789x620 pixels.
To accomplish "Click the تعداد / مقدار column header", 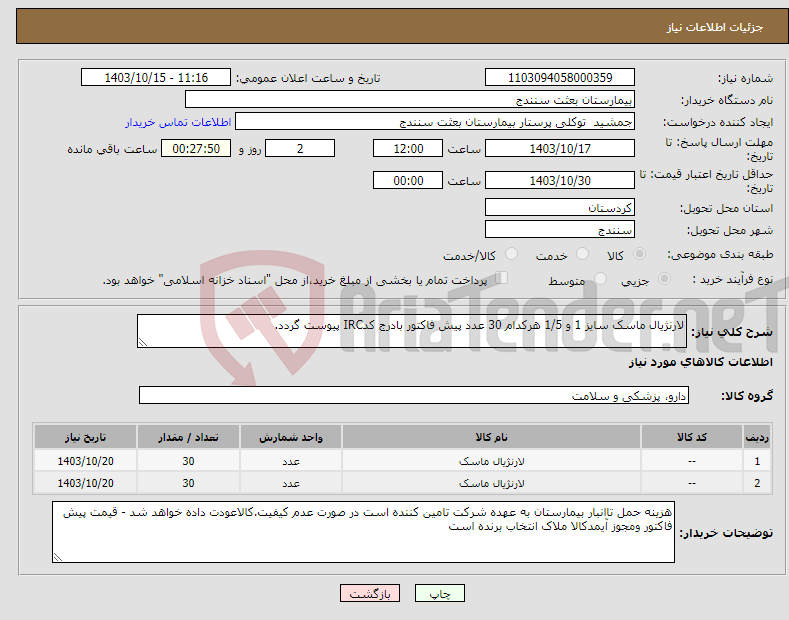I will coord(188,437).
